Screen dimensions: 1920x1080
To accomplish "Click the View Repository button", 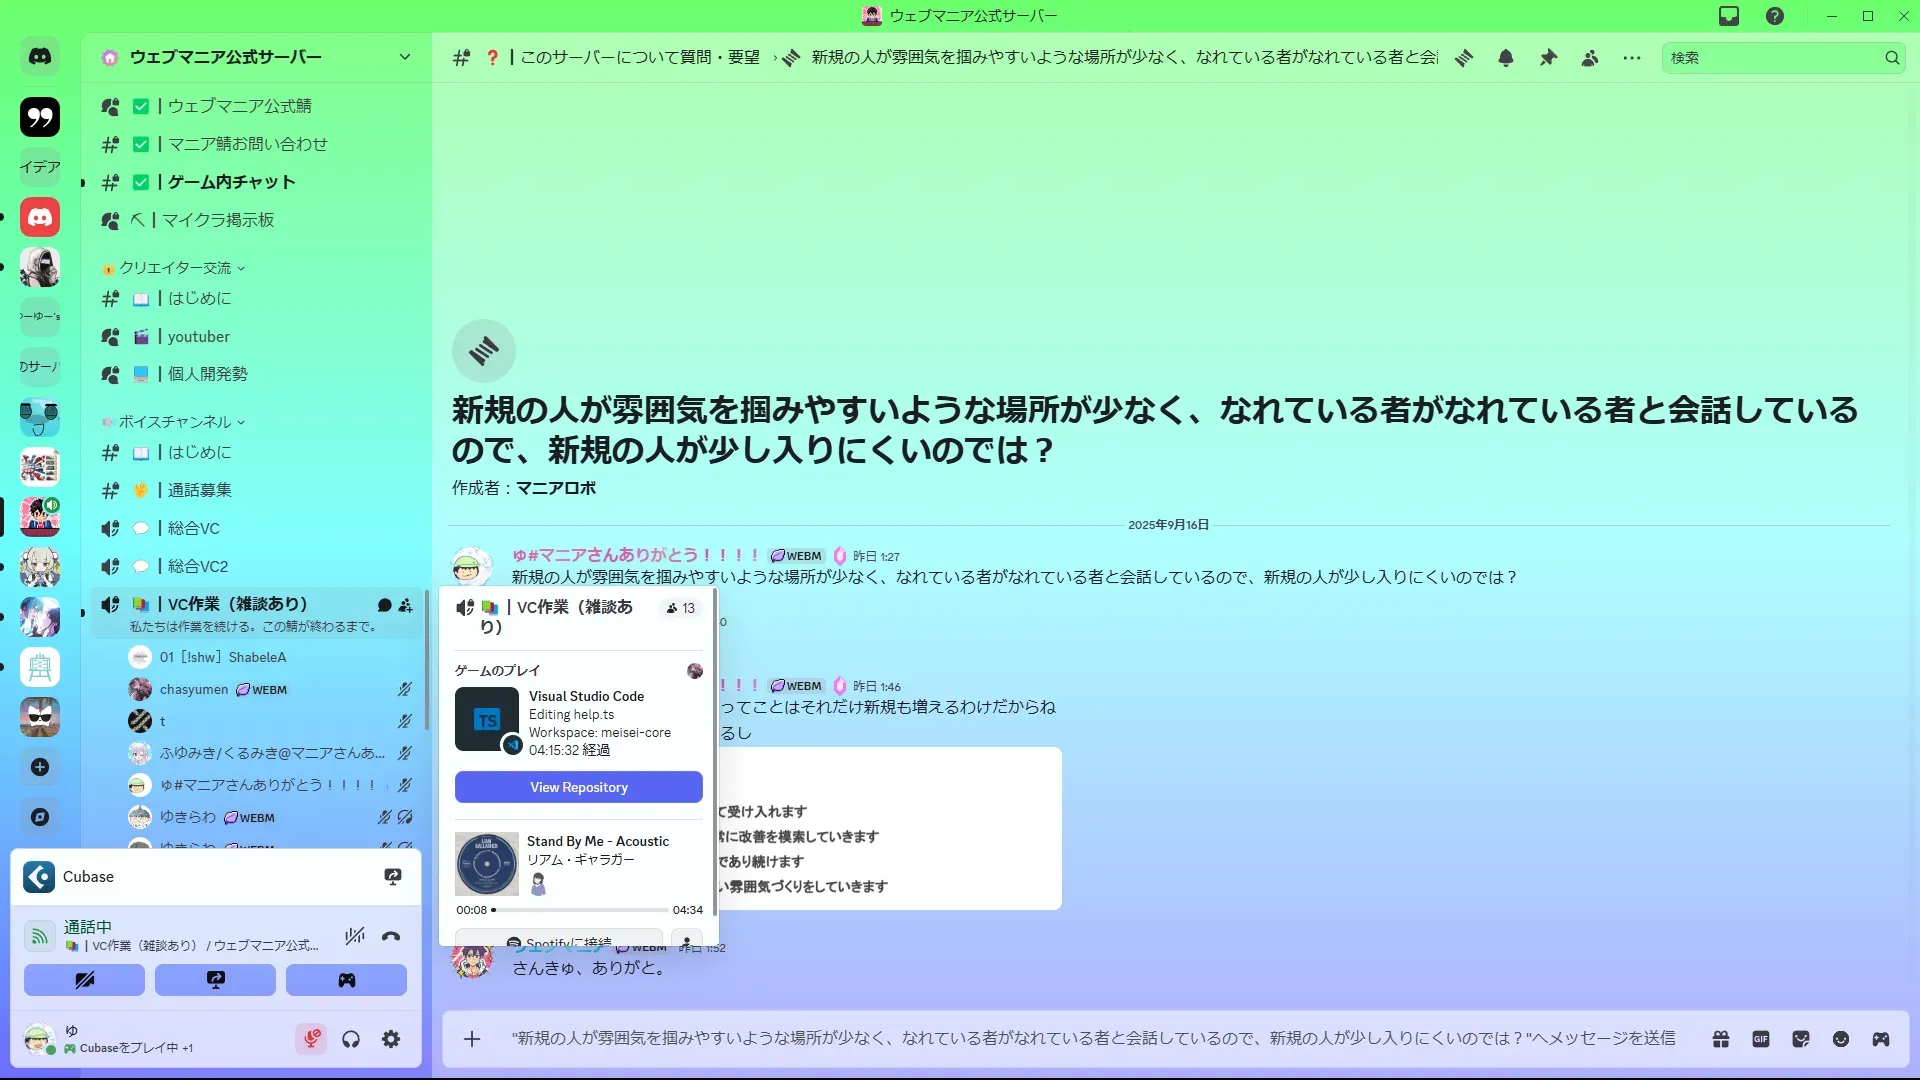I will 578,787.
